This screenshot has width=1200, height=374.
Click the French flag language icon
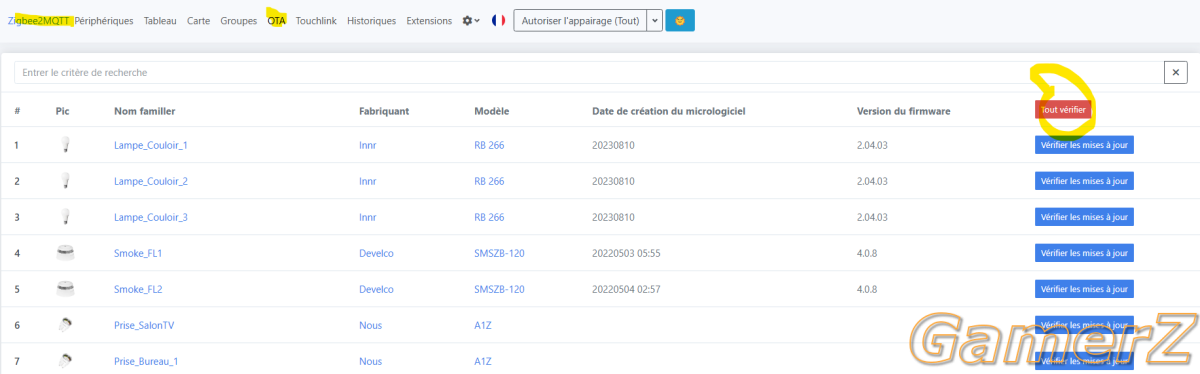(498, 20)
